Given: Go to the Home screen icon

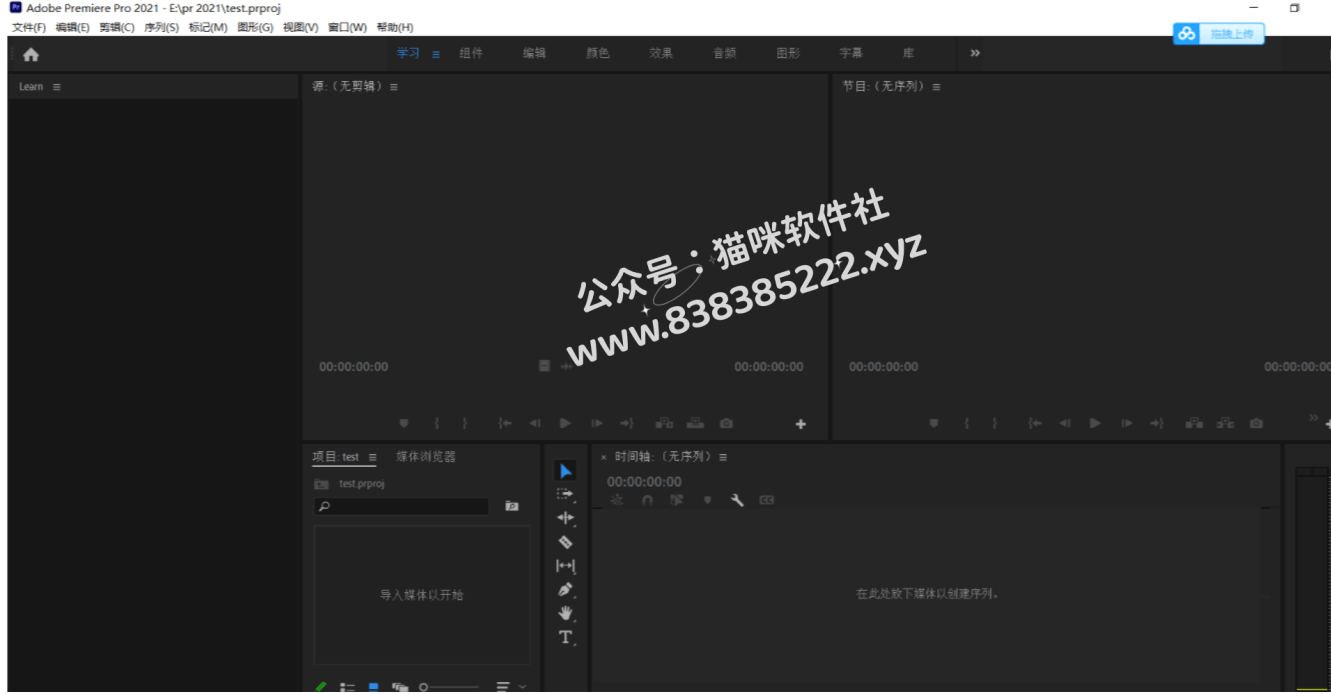Looking at the screenshot, I should (31, 54).
